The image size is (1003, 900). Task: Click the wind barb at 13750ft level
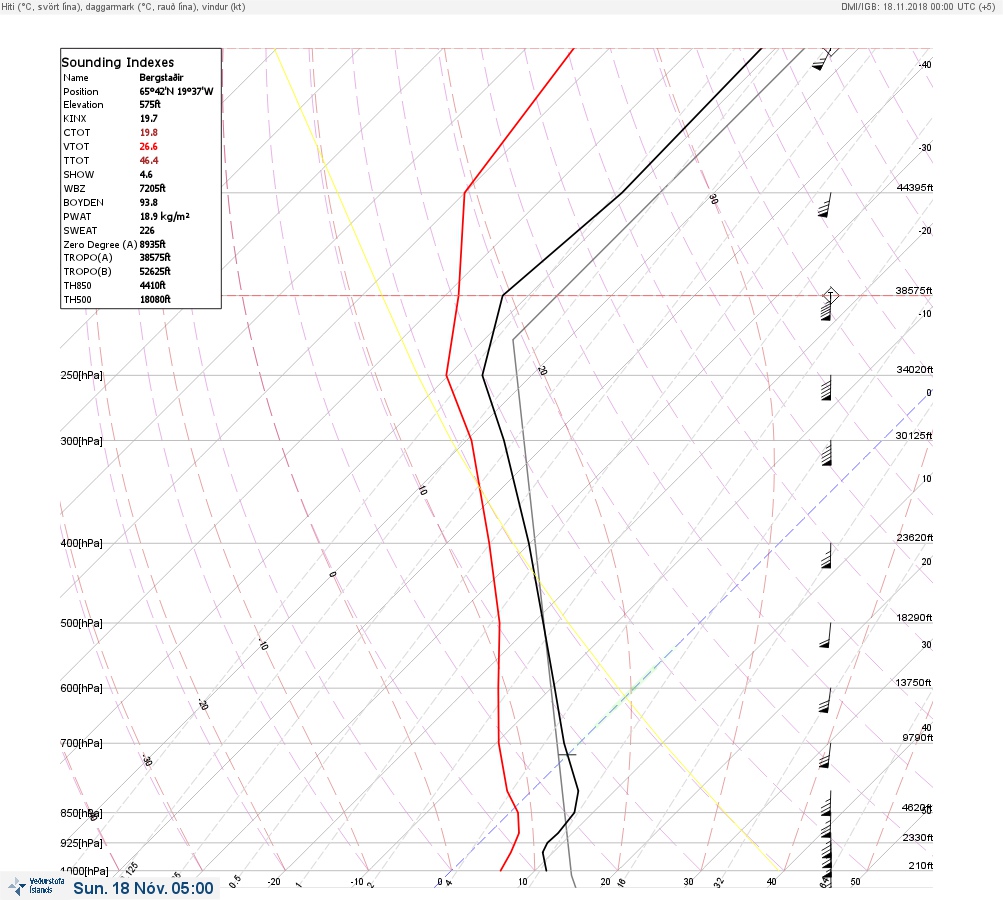[825, 700]
